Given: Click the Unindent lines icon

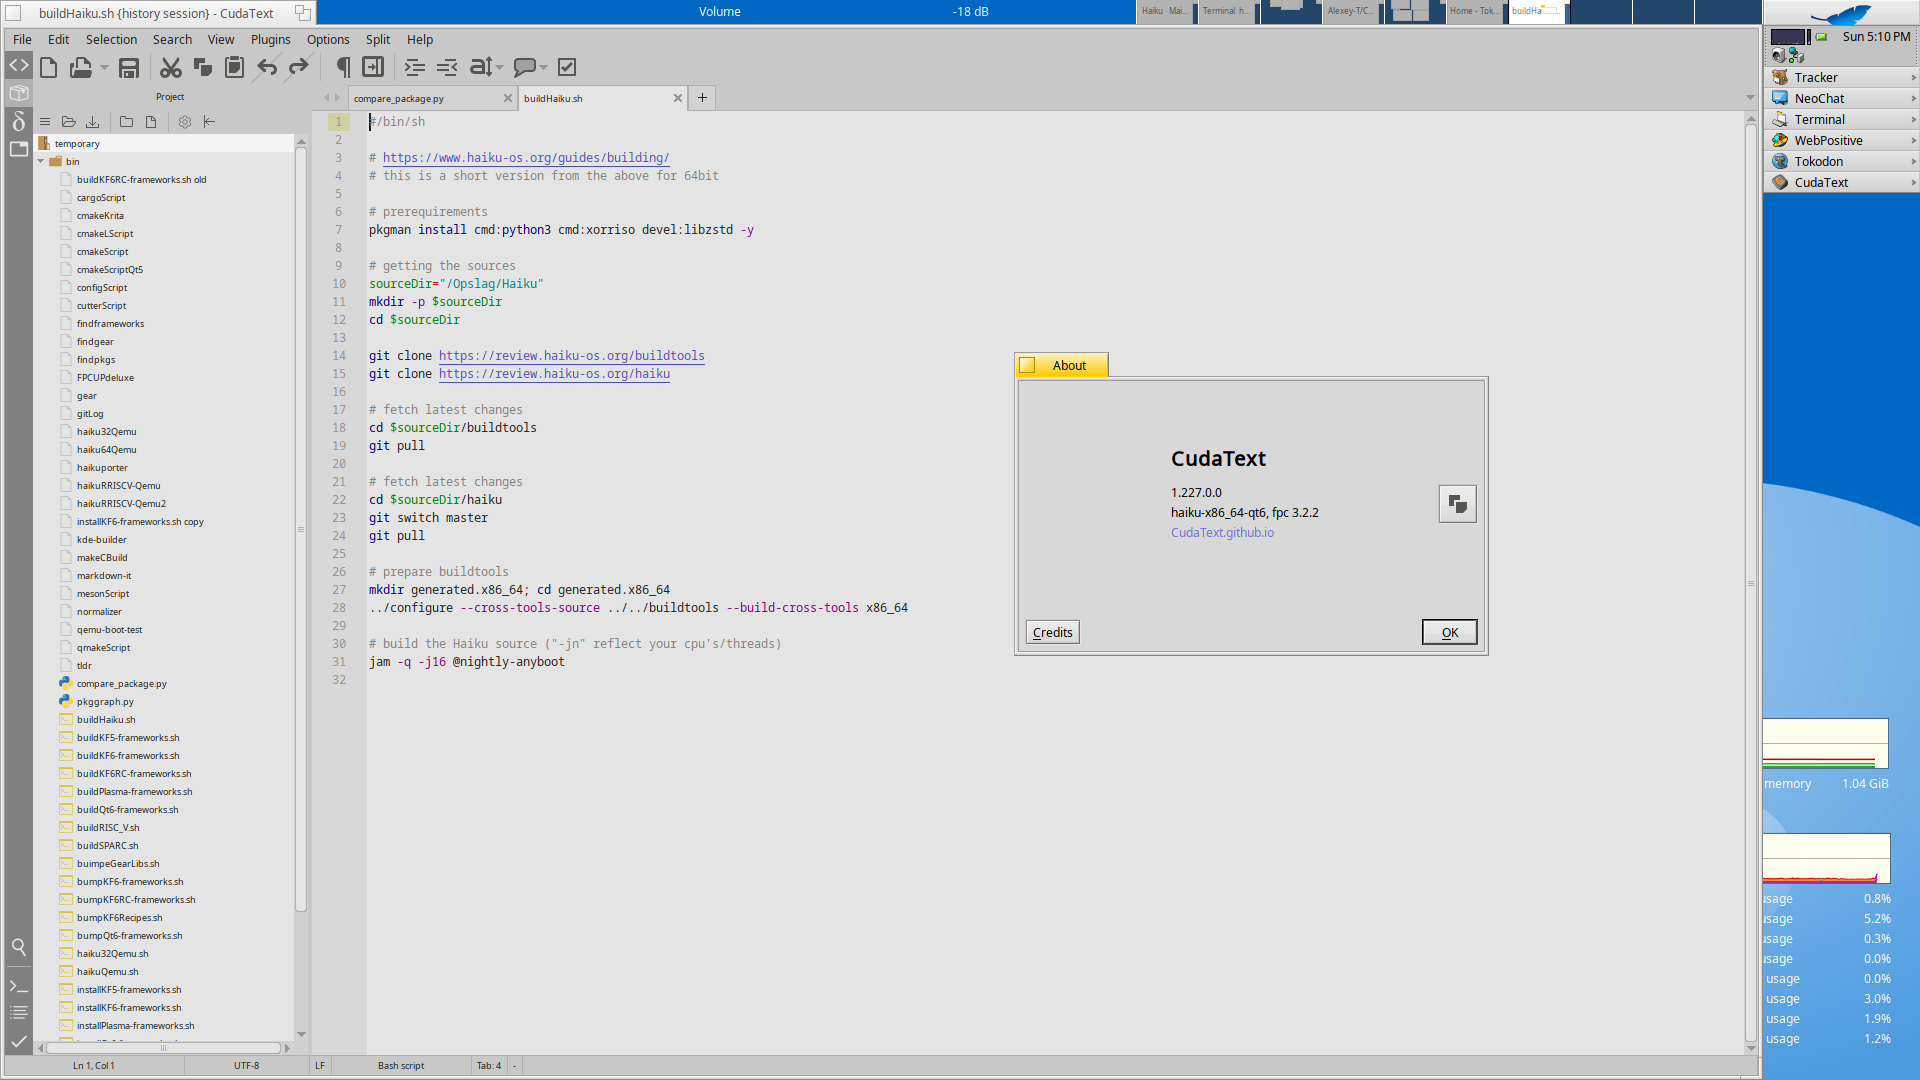Looking at the screenshot, I should tap(447, 67).
